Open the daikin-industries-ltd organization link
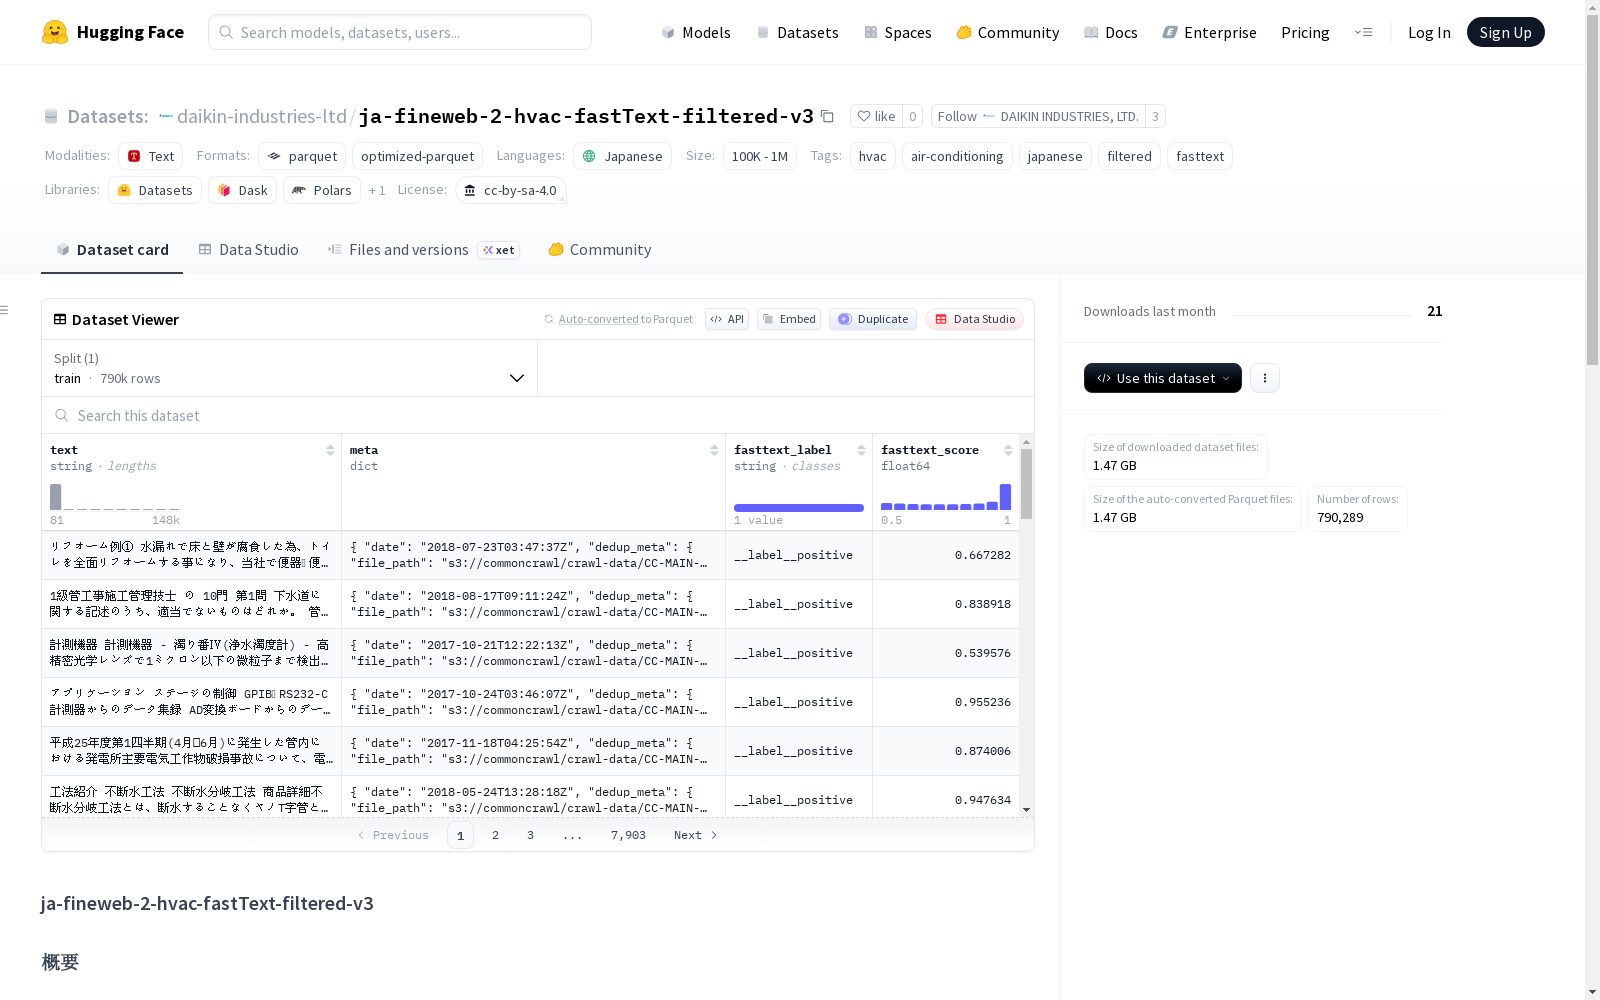The width and height of the screenshot is (1600, 1000). (262, 116)
